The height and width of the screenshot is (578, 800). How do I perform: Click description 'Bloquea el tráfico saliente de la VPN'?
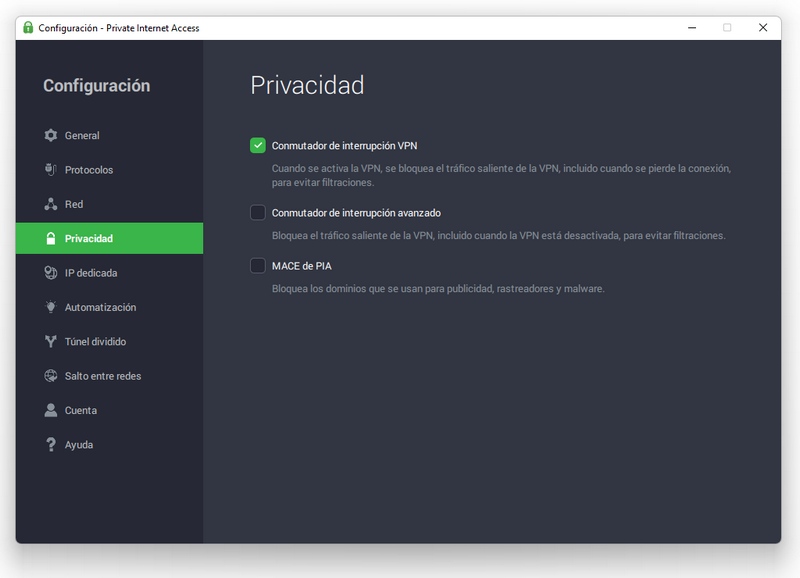pos(498,236)
